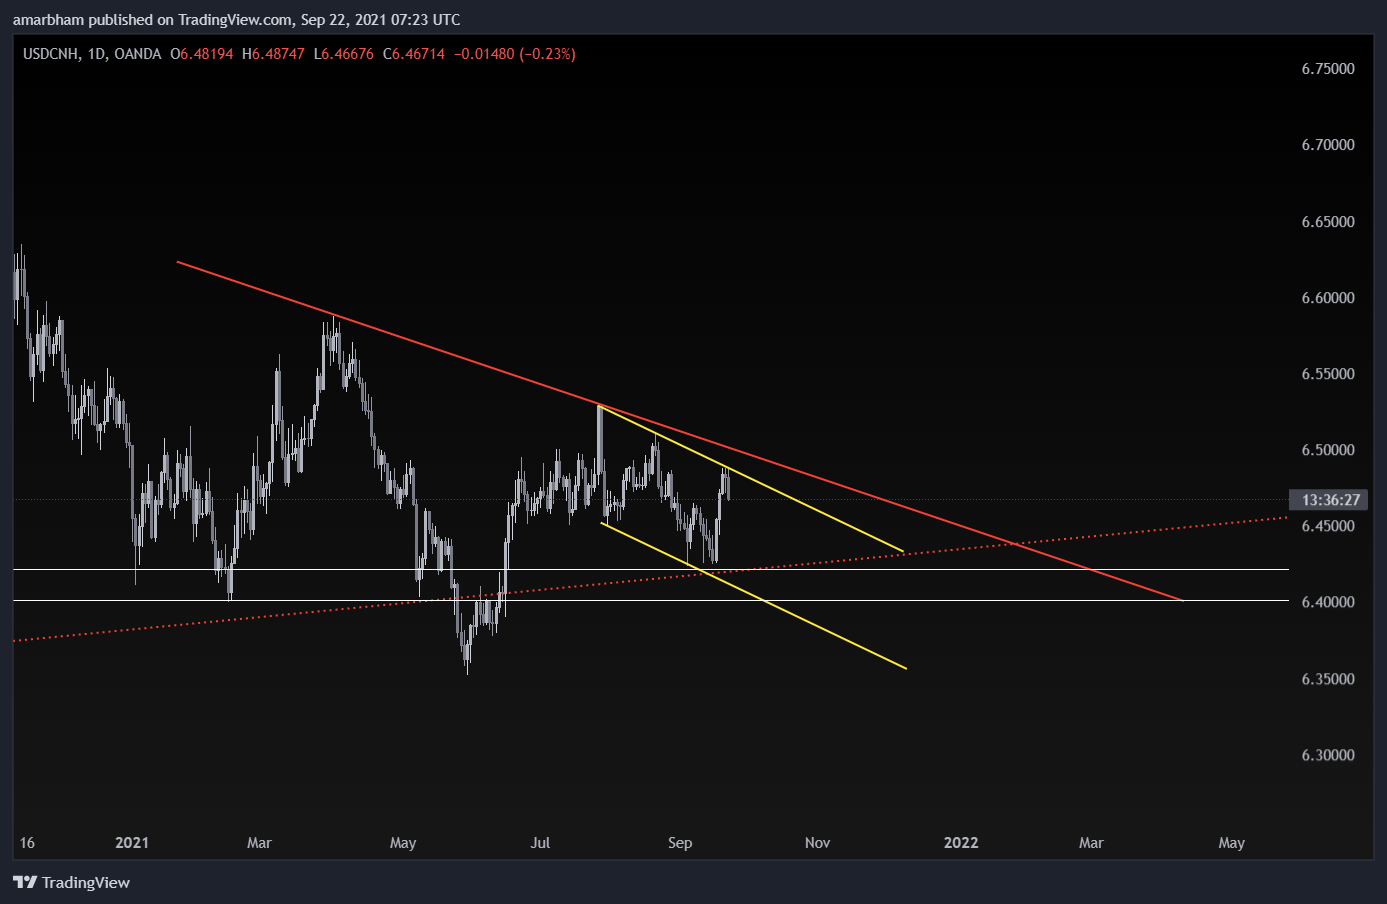Image resolution: width=1387 pixels, height=904 pixels.
Task: Click the 1D timeframe label
Action: [97, 54]
